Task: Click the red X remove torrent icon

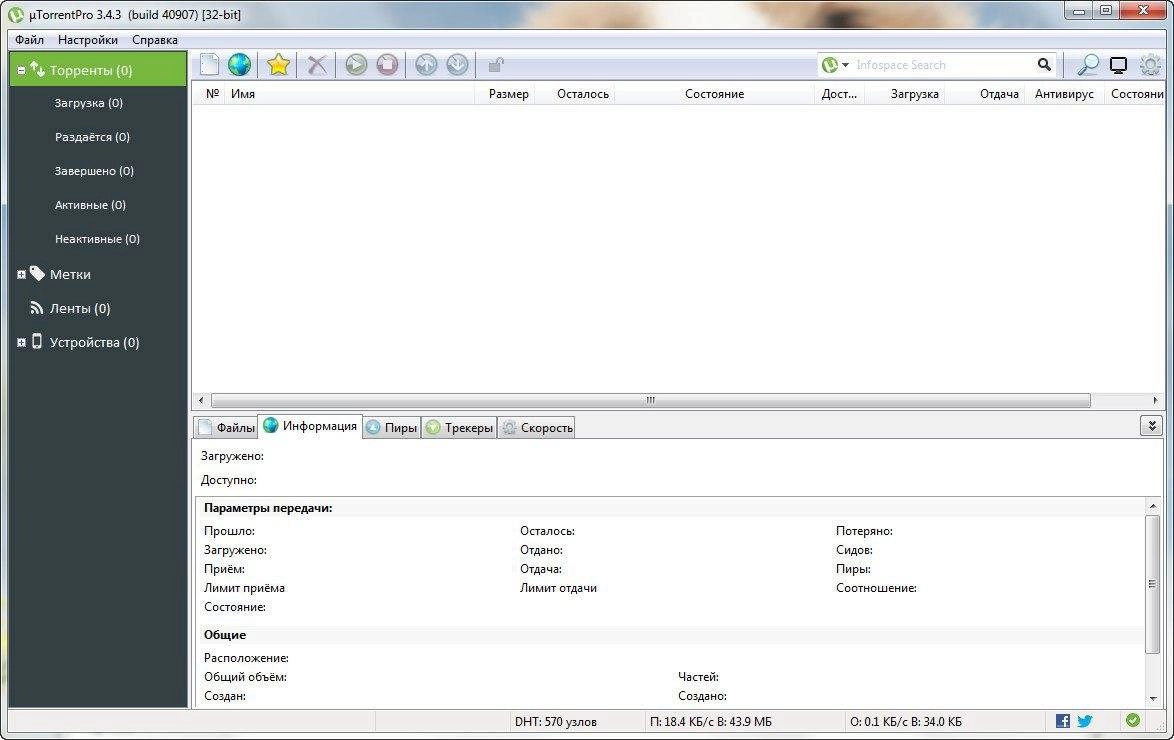Action: pos(316,64)
